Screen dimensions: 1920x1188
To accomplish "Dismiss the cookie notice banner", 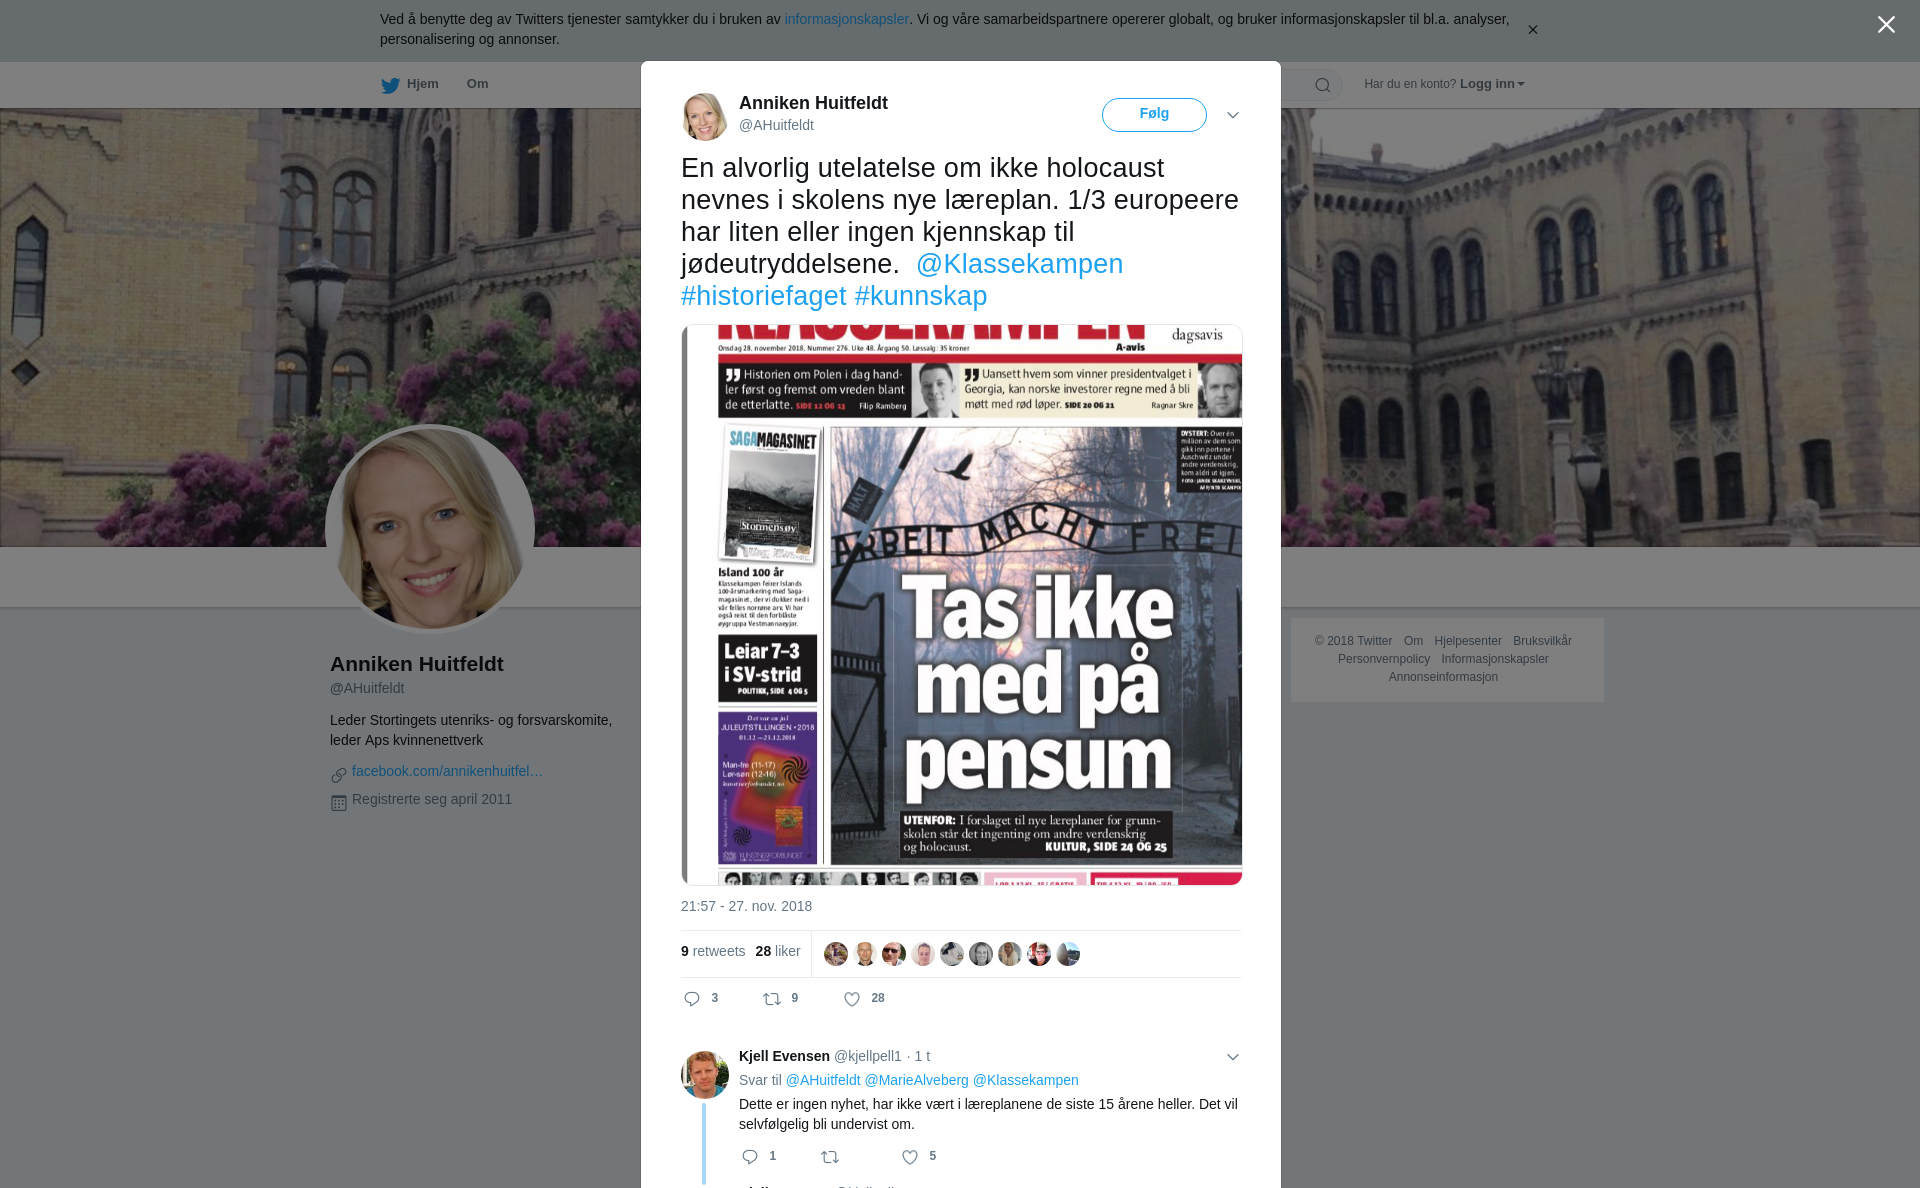I will click(x=1532, y=30).
